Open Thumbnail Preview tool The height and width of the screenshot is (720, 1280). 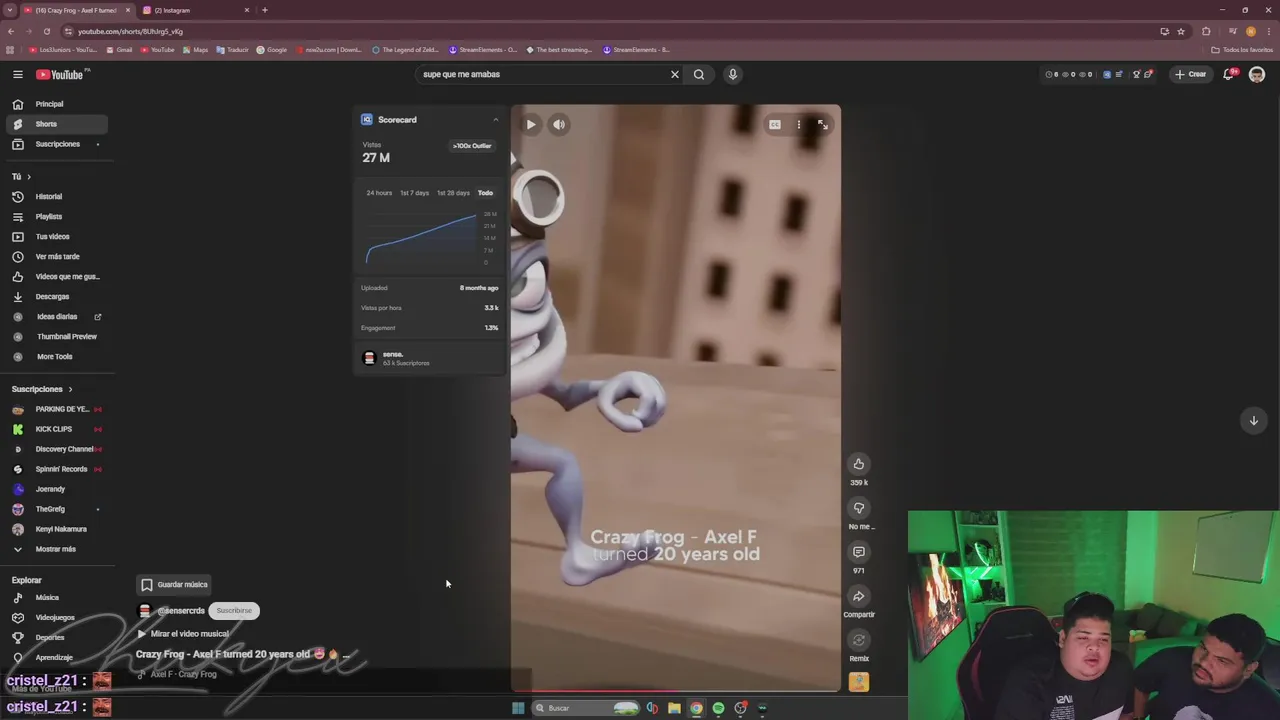[56, 337]
